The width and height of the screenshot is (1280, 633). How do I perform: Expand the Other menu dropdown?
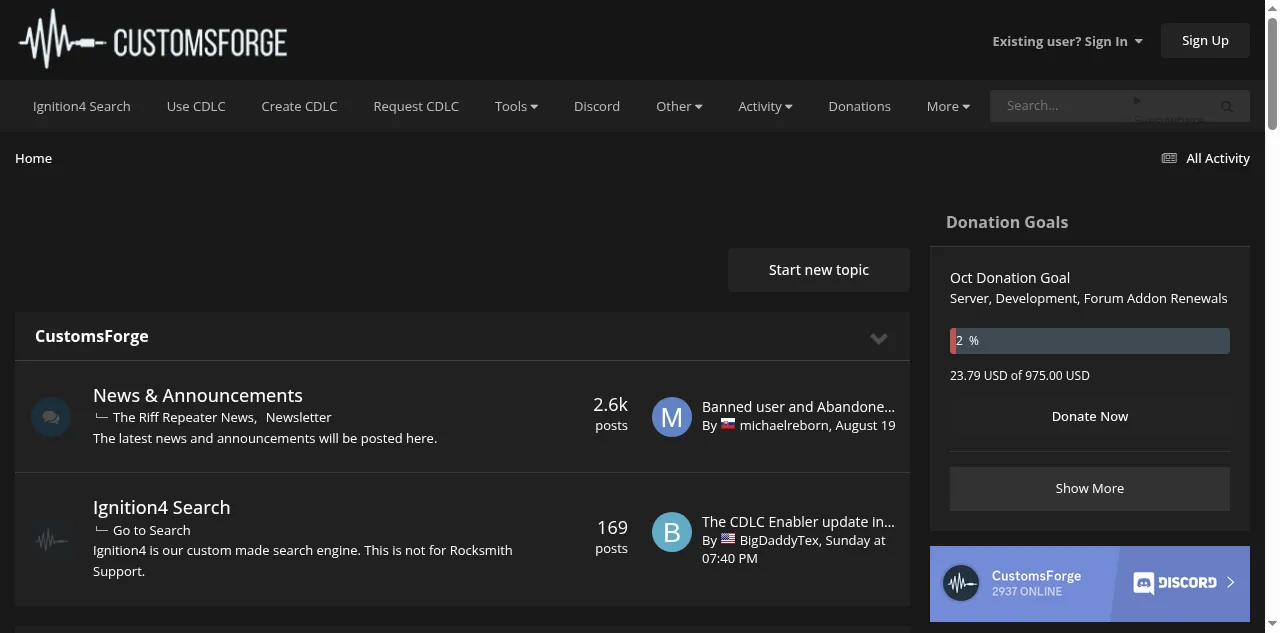tap(679, 106)
